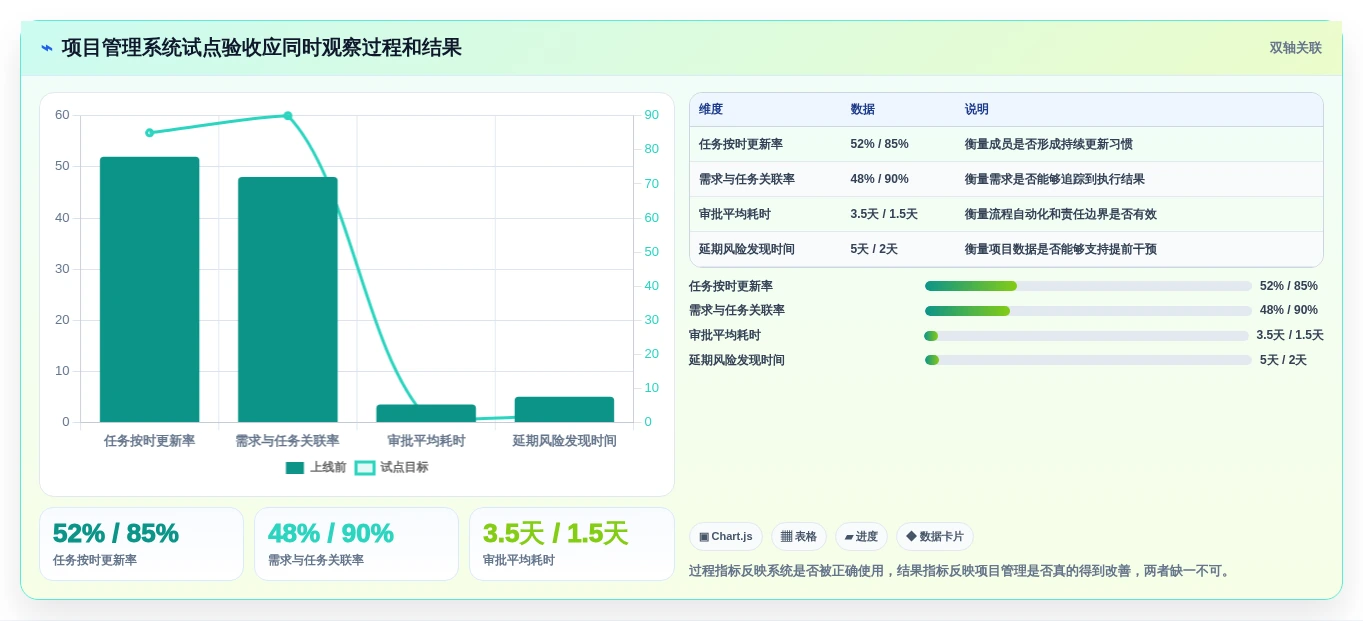
Task: Open the 3.5天 / 1.5天 data card
Action: point(572,544)
